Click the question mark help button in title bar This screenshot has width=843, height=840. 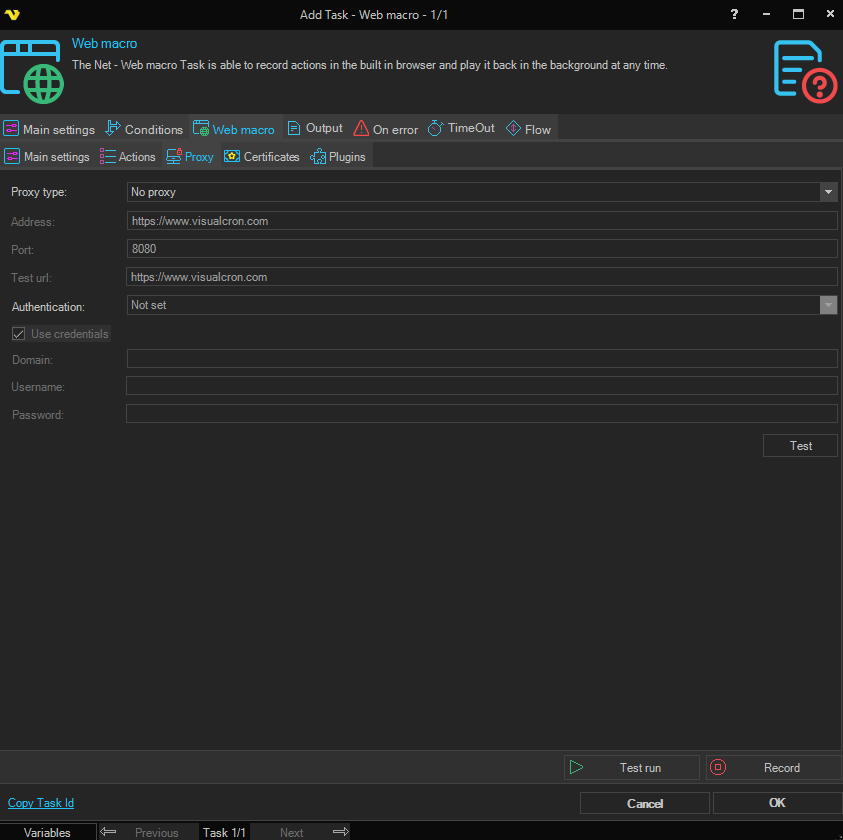735,14
